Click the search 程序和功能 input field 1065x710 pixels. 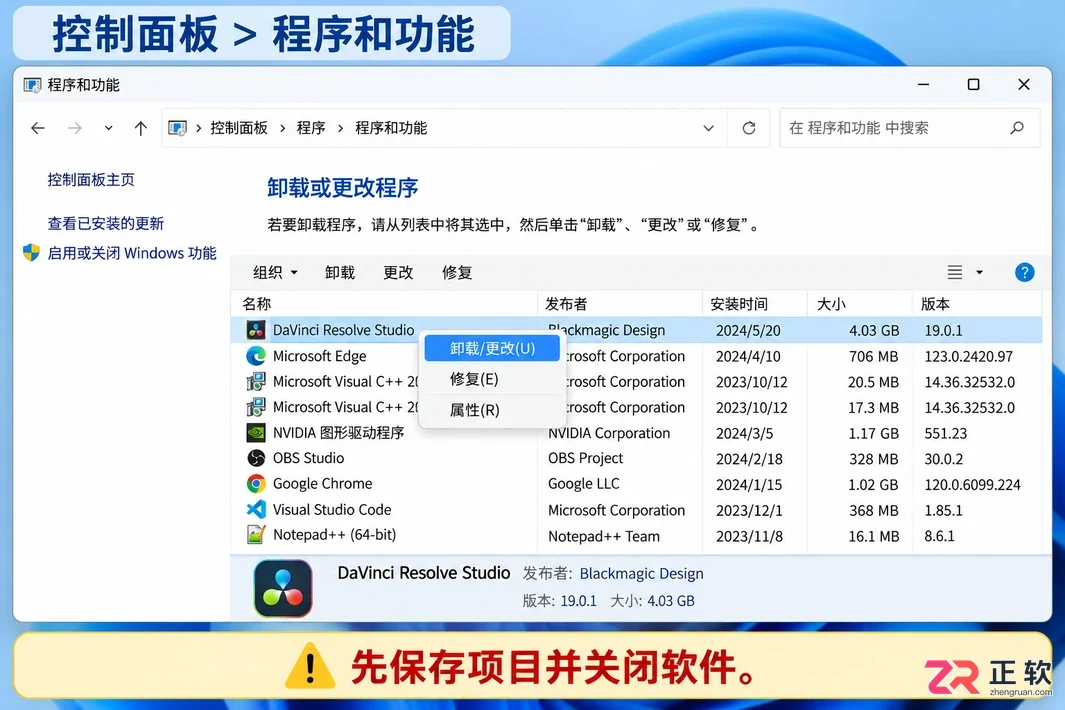[x=910, y=128]
